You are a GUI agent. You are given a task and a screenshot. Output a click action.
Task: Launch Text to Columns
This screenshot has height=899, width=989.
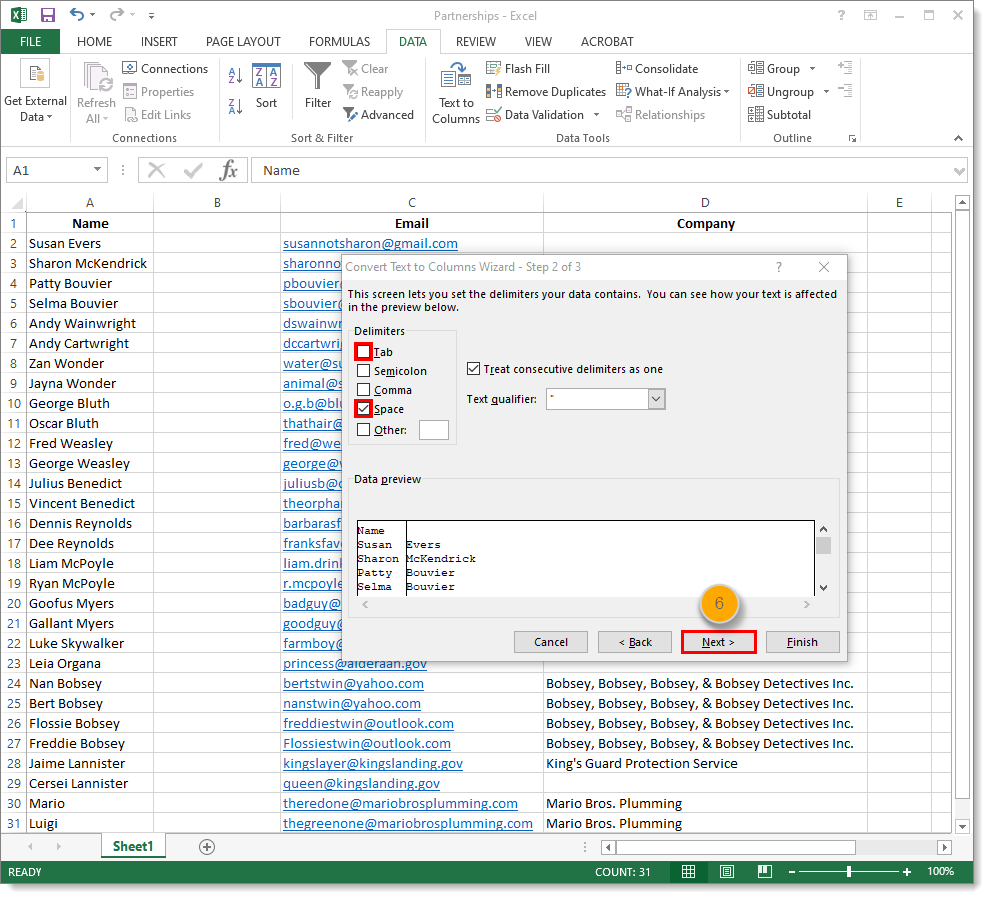pyautogui.click(x=456, y=93)
